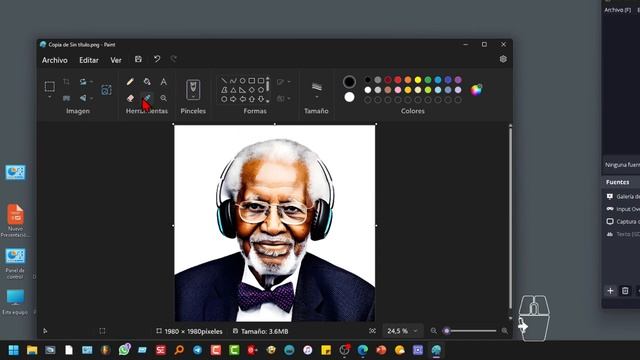Choose the rectangular selection tool

49,87
